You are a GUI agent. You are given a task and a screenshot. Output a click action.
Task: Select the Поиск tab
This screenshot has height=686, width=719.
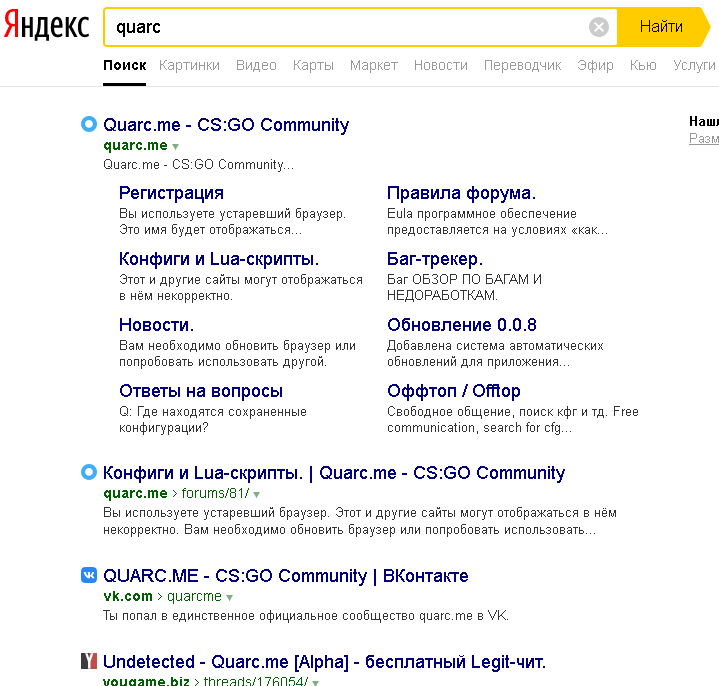[x=125, y=66]
